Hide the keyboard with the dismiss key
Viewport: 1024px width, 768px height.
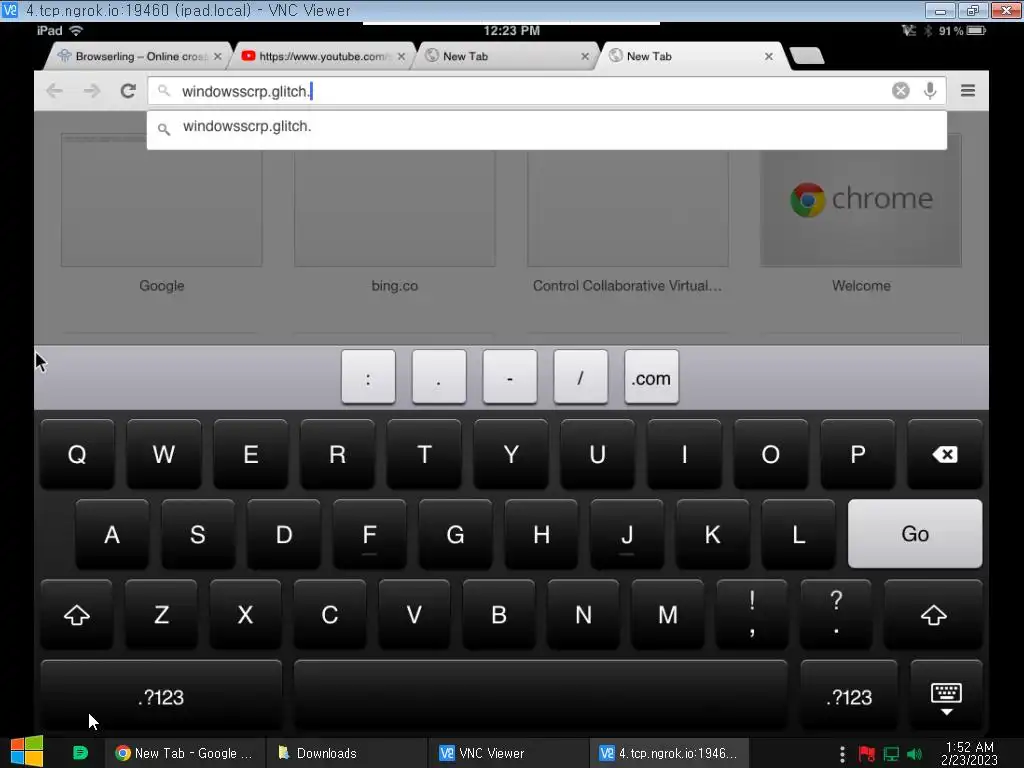[x=946, y=696]
